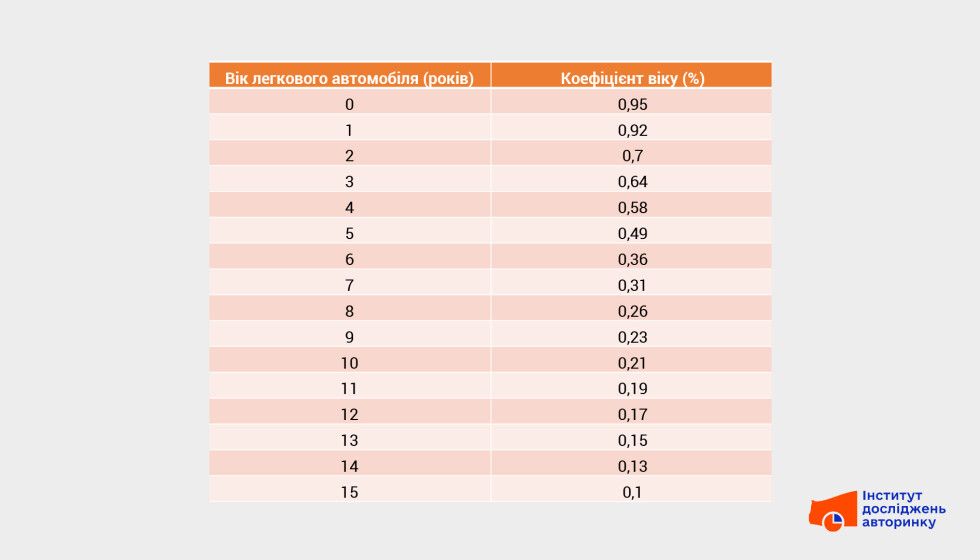The image size is (980, 560).
Task: Select the age cell showing 14
Action: coord(349,467)
